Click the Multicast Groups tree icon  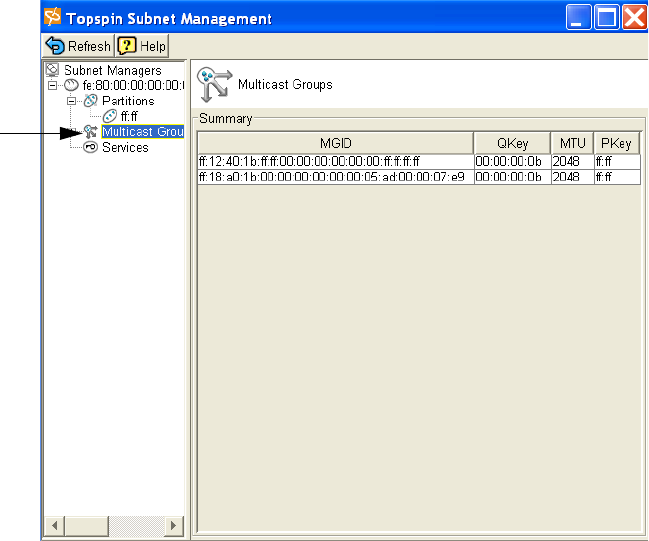tap(91, 132)
